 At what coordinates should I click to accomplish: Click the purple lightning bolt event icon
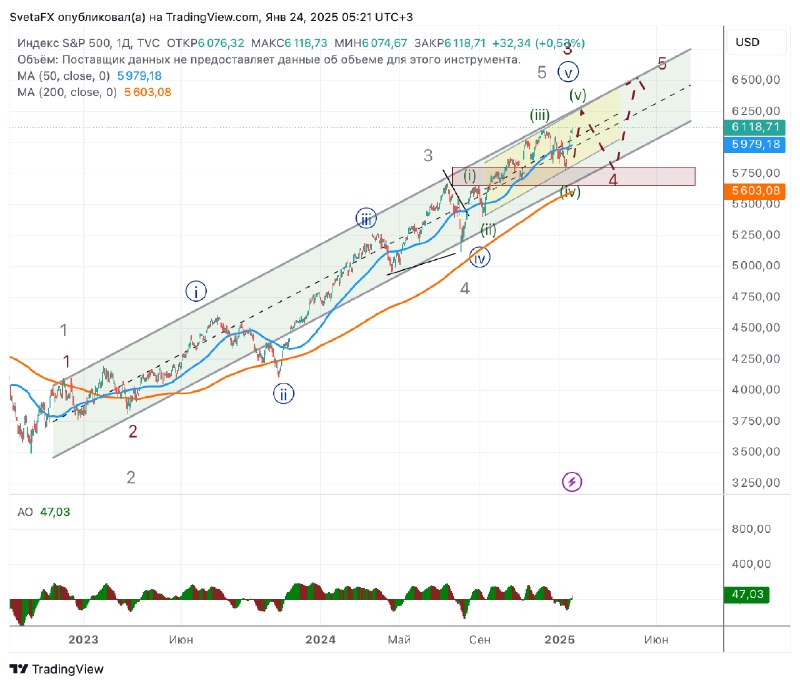pos(572,481)
